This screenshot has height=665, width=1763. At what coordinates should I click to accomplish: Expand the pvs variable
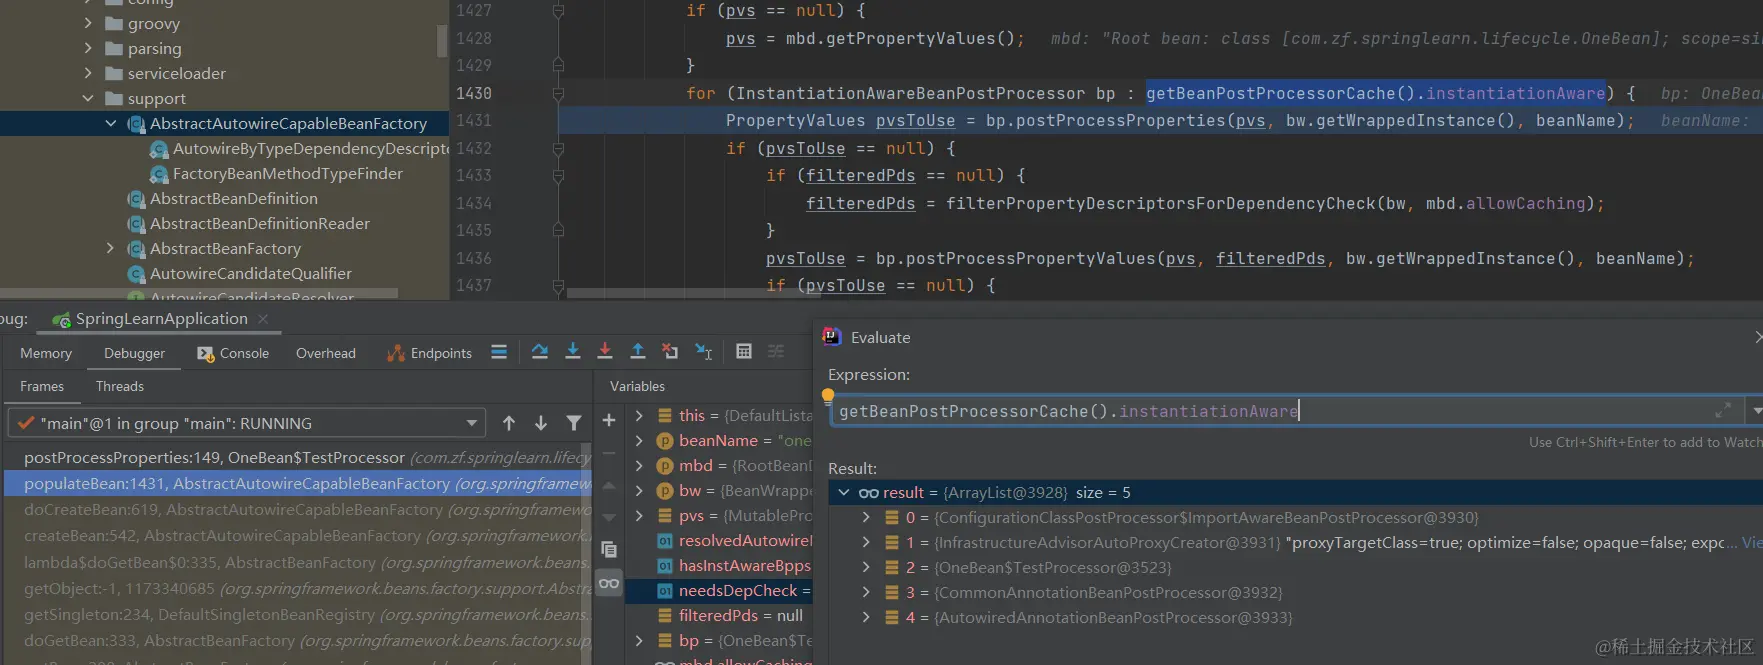point(639,515)
